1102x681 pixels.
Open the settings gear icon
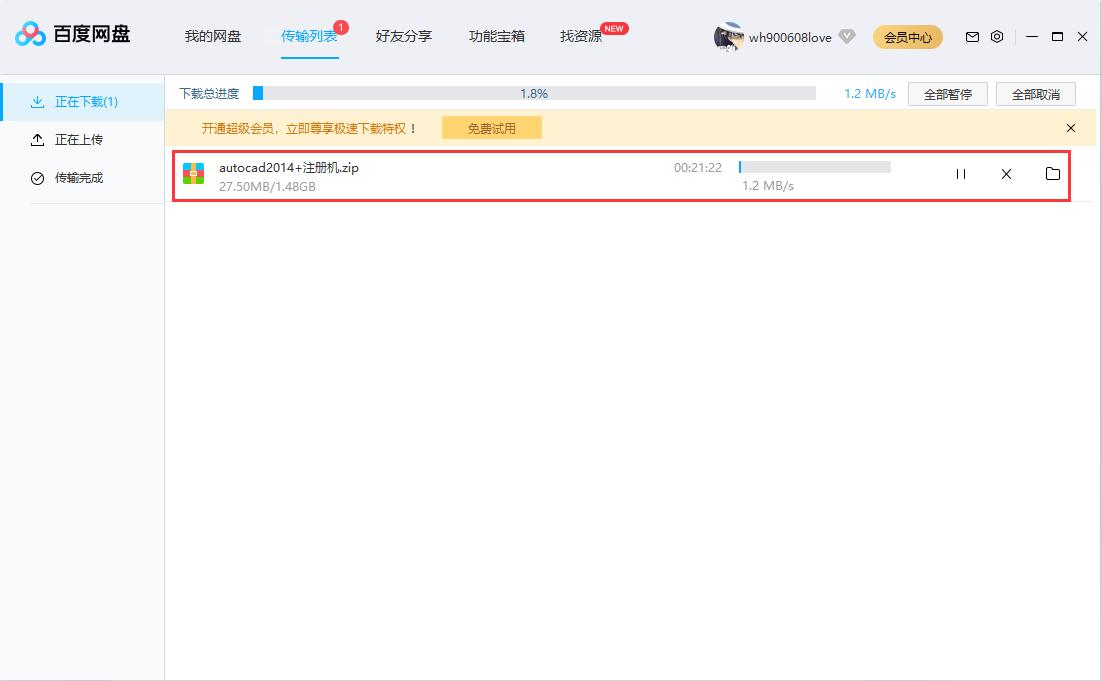[x=996, y=36]
